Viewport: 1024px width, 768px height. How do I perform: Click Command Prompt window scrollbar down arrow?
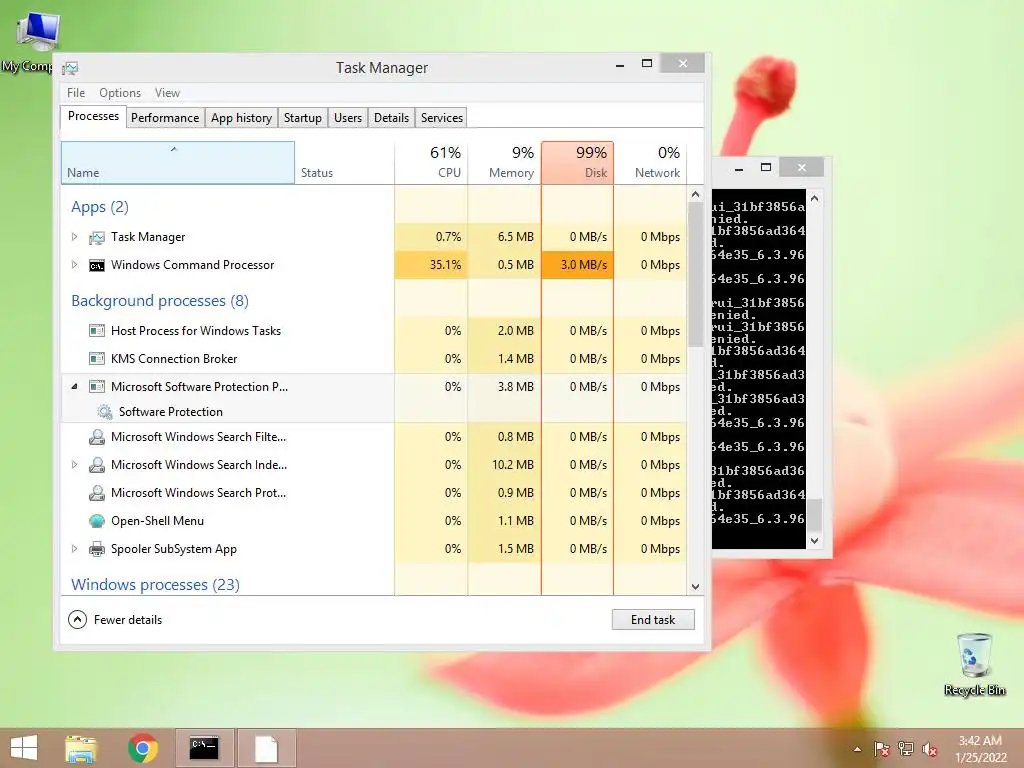pos(814,541)
